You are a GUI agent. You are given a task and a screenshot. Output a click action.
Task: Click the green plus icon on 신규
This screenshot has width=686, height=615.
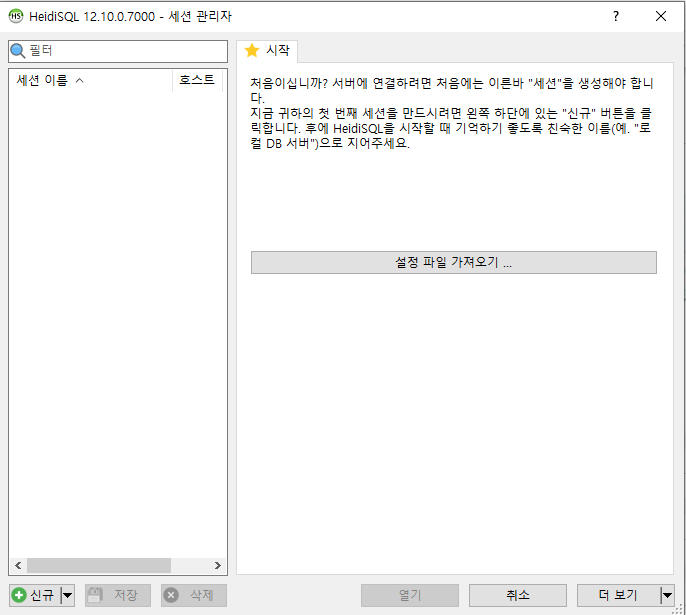[x=19, y=595]
